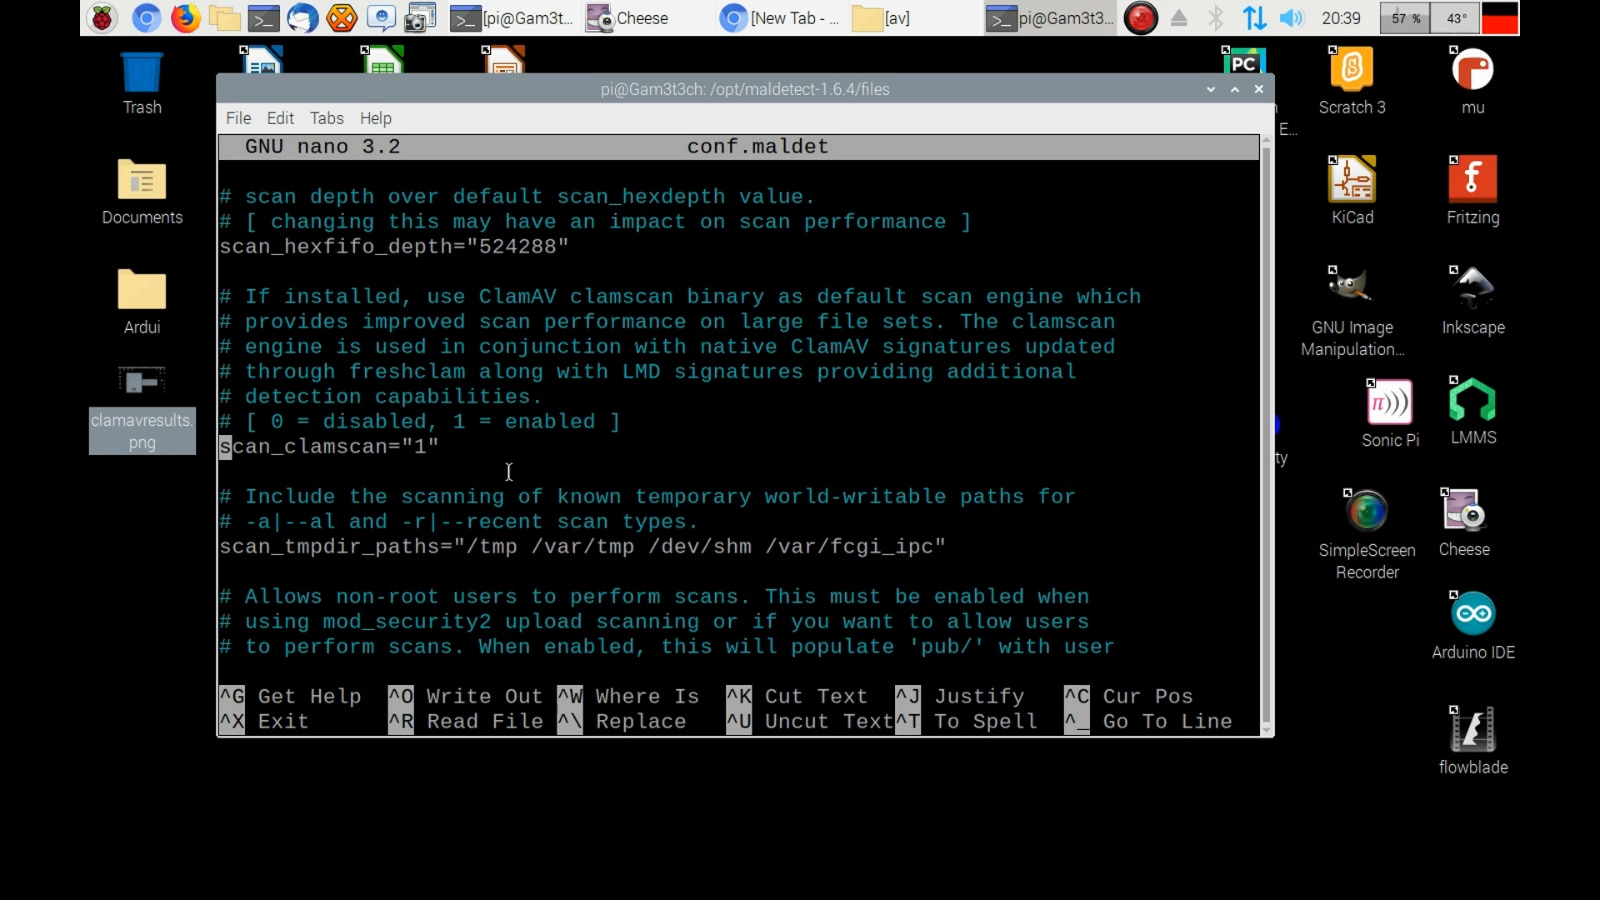Click the '^\ Replace' shortcut hint
1600x900 pixels.
[622, 721]
